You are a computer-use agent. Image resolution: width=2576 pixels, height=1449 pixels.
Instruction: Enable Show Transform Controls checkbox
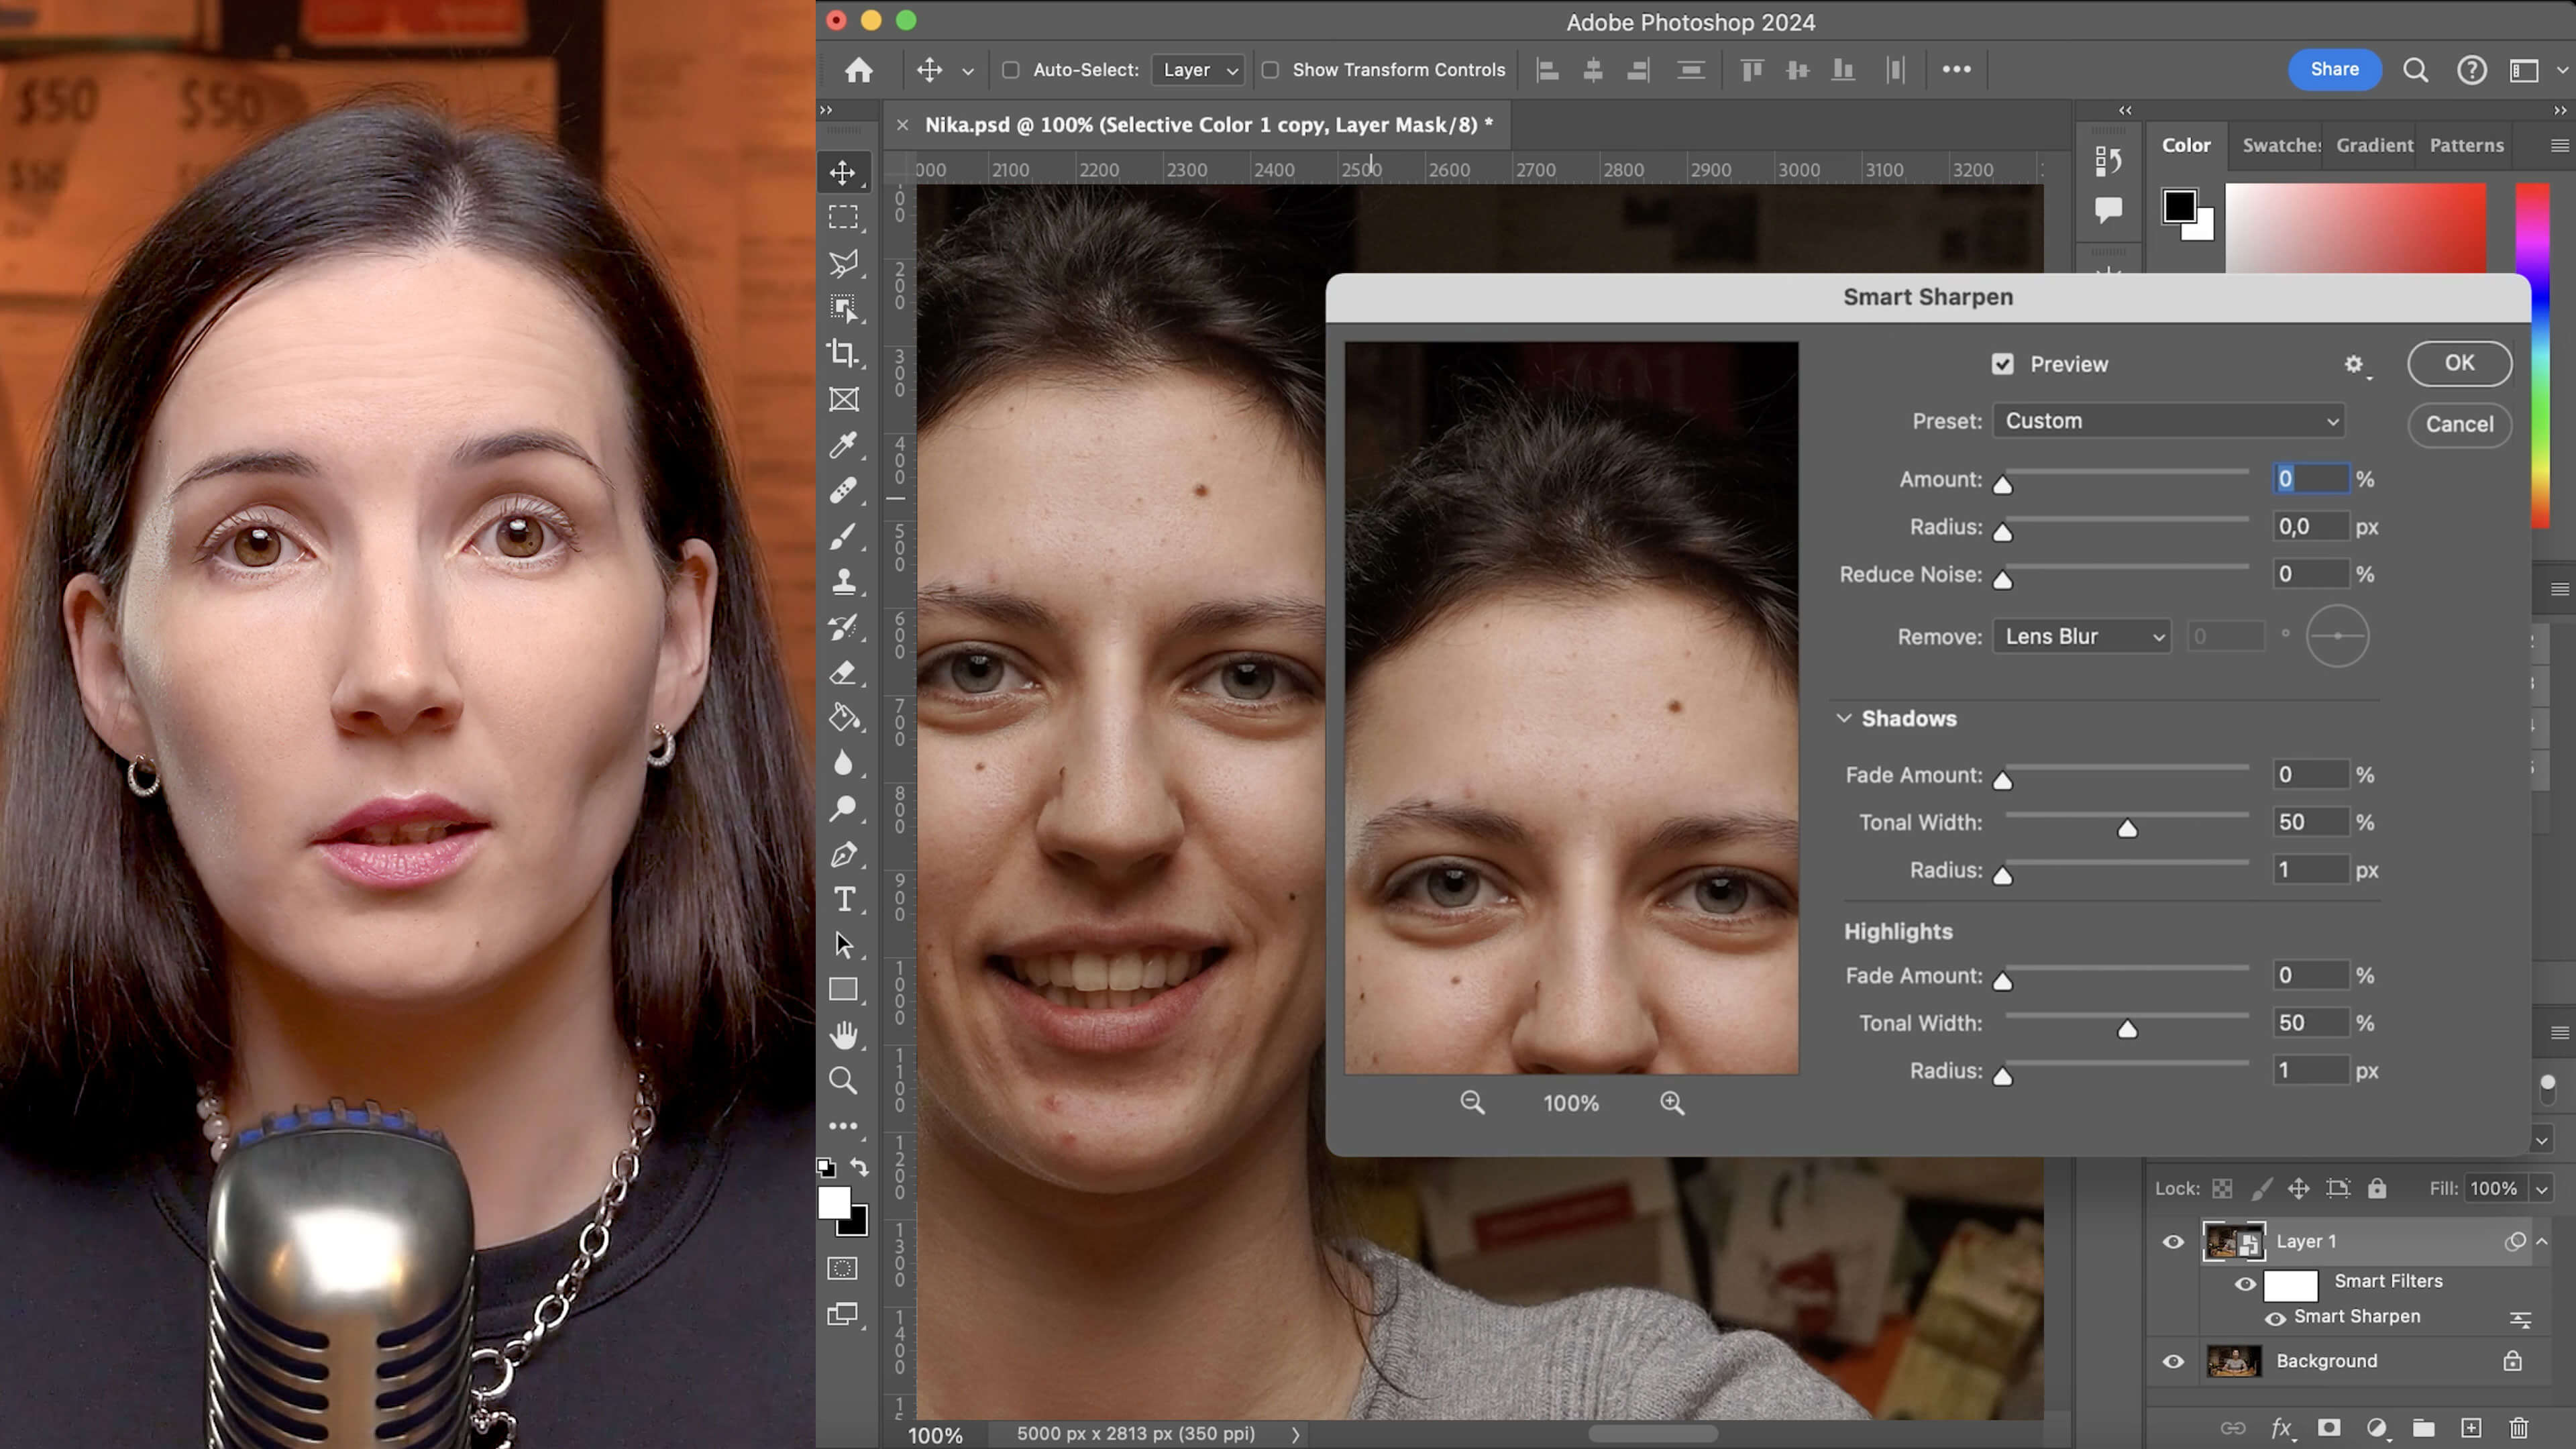(x=1270, y=70)
